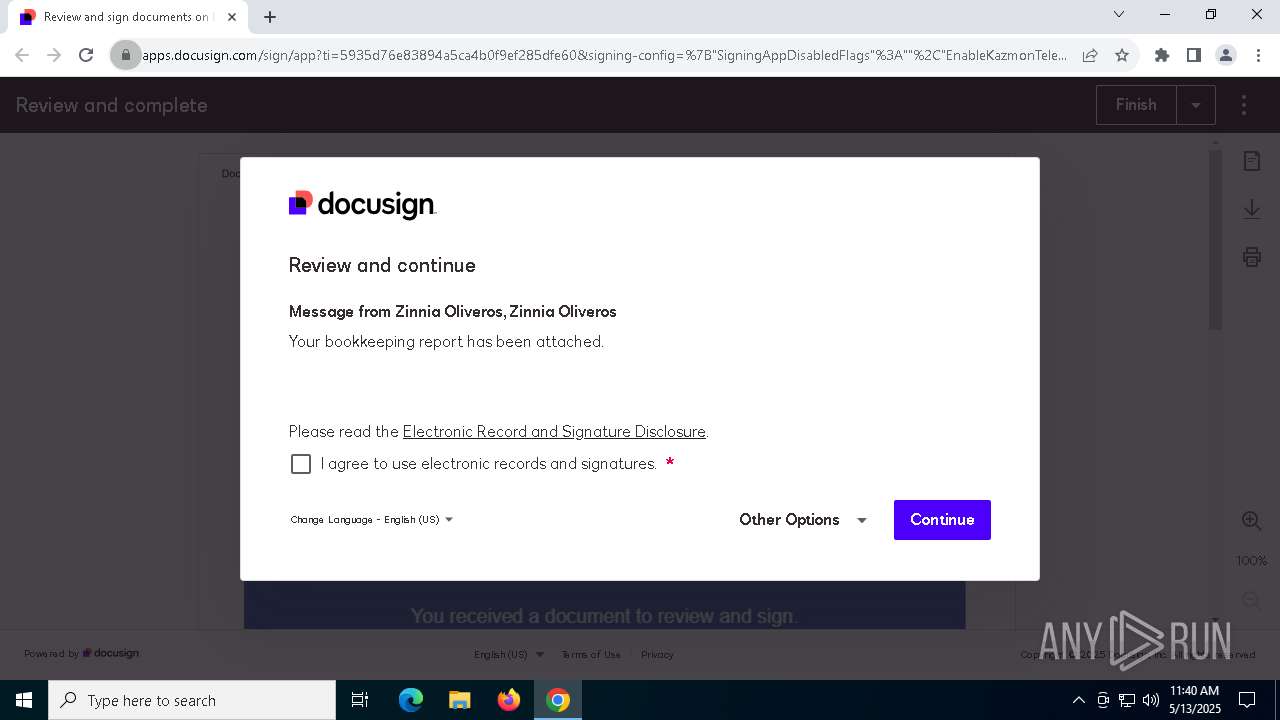Click the zoom out magnifier icon
This screenshot has height=720, width=1280.
point(1251,600)
